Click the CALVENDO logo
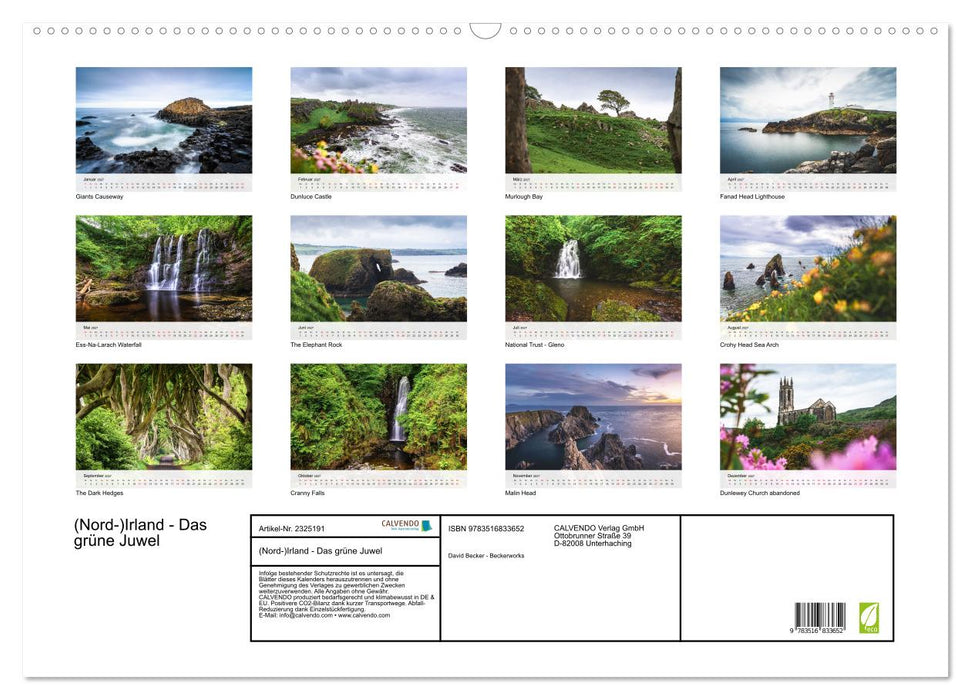The height and width of the screenshot is (700, 971). pyautogui.click(x=406, y=525)
